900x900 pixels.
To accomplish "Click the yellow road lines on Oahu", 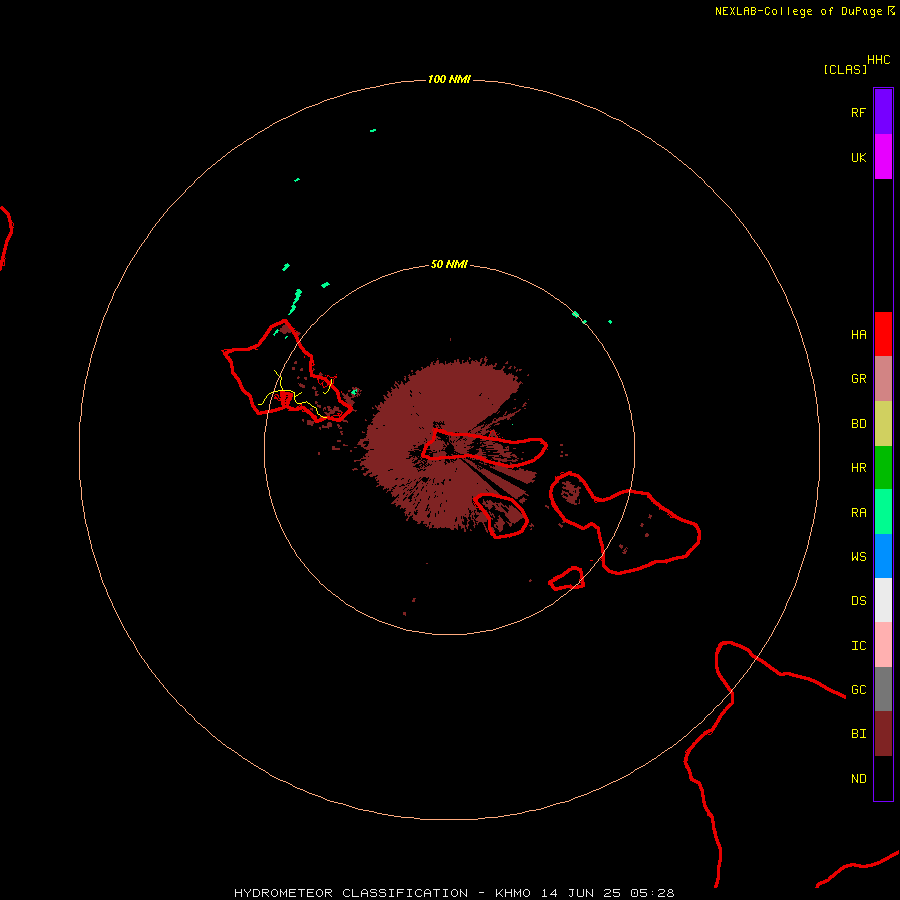I will [x=294, y=393].
